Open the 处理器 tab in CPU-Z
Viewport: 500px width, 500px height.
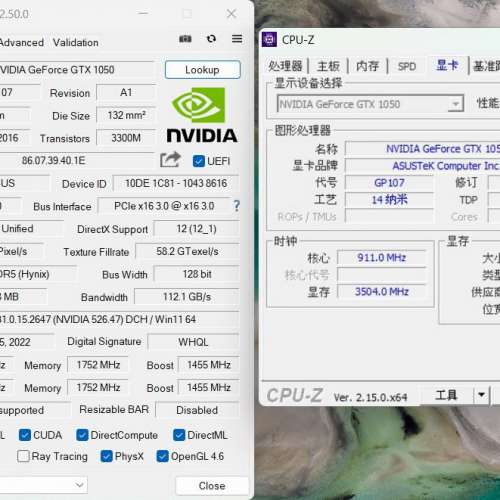tap(285, 66)
